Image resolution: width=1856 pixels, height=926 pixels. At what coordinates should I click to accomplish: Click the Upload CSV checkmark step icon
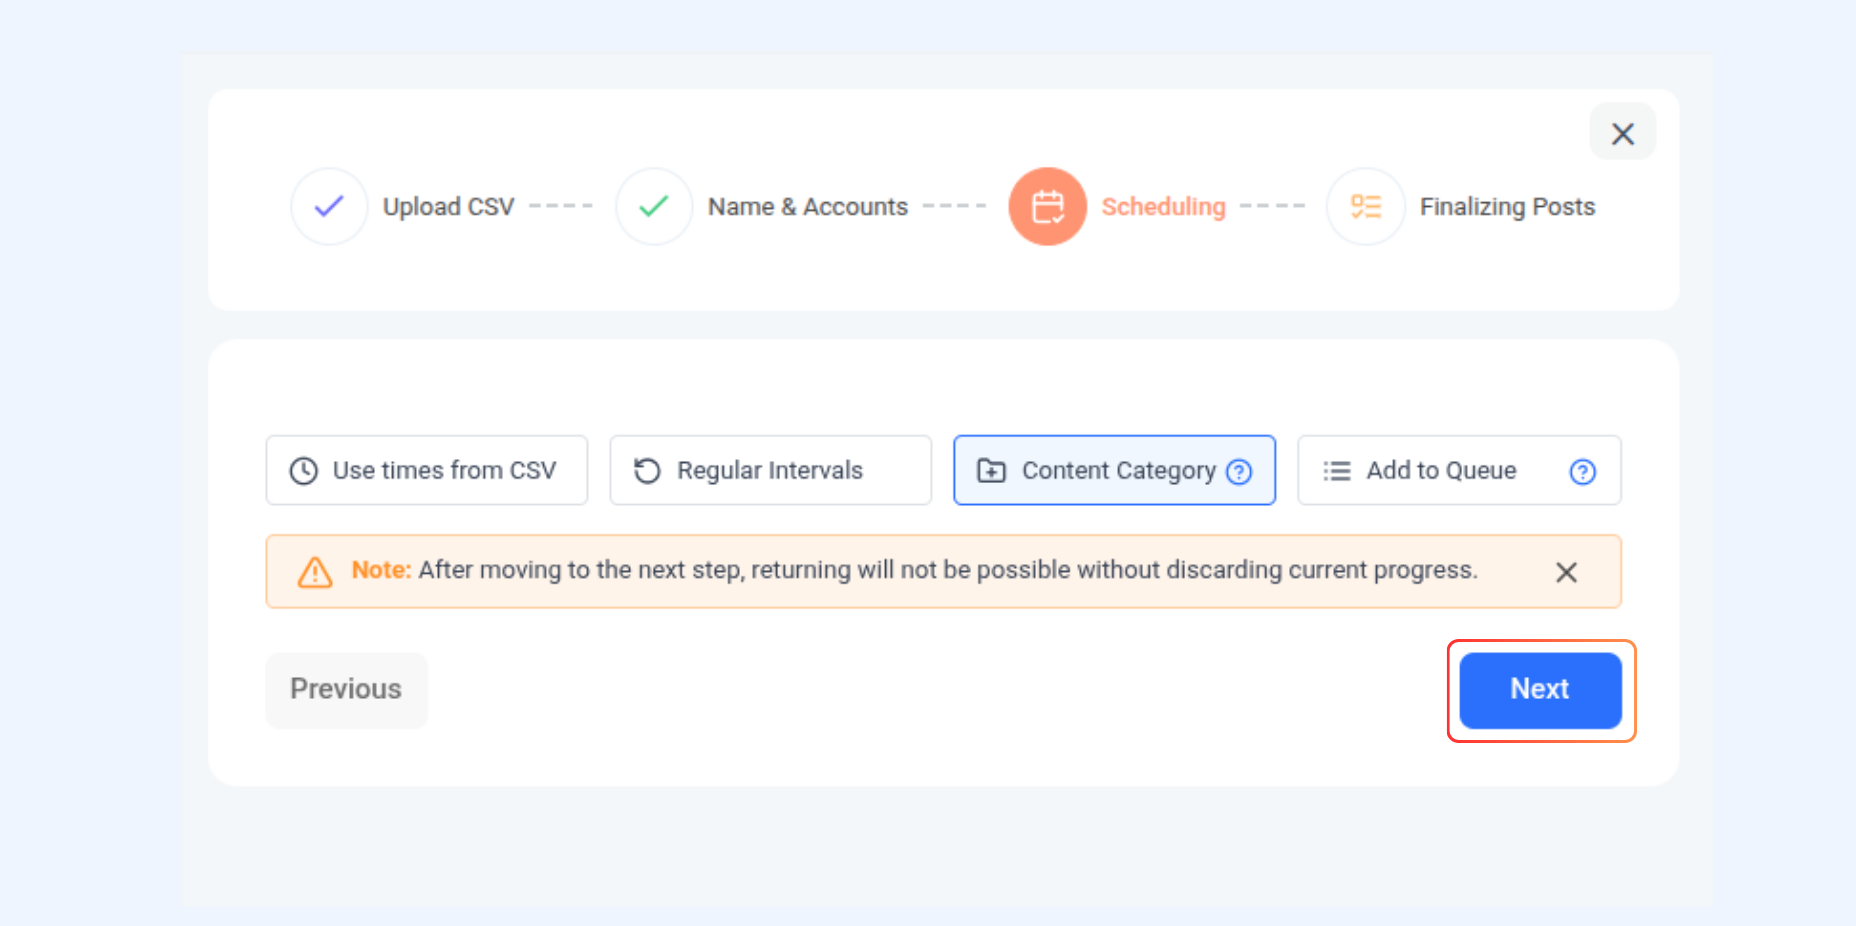[x=329, y=206]
